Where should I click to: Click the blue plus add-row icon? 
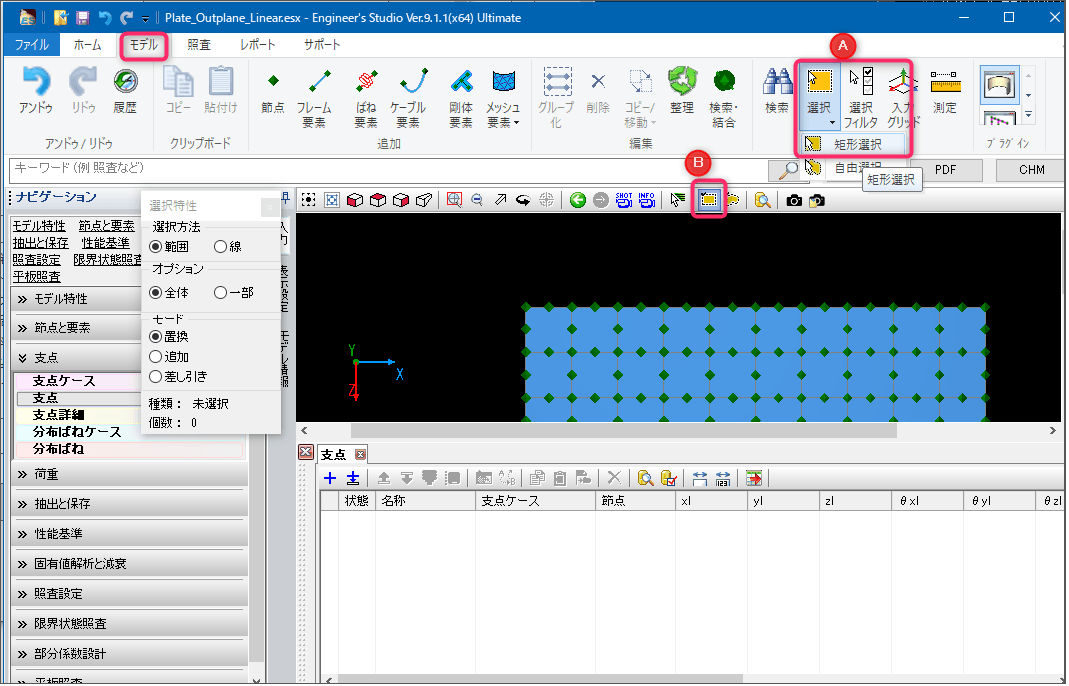(x=330, y=478)
